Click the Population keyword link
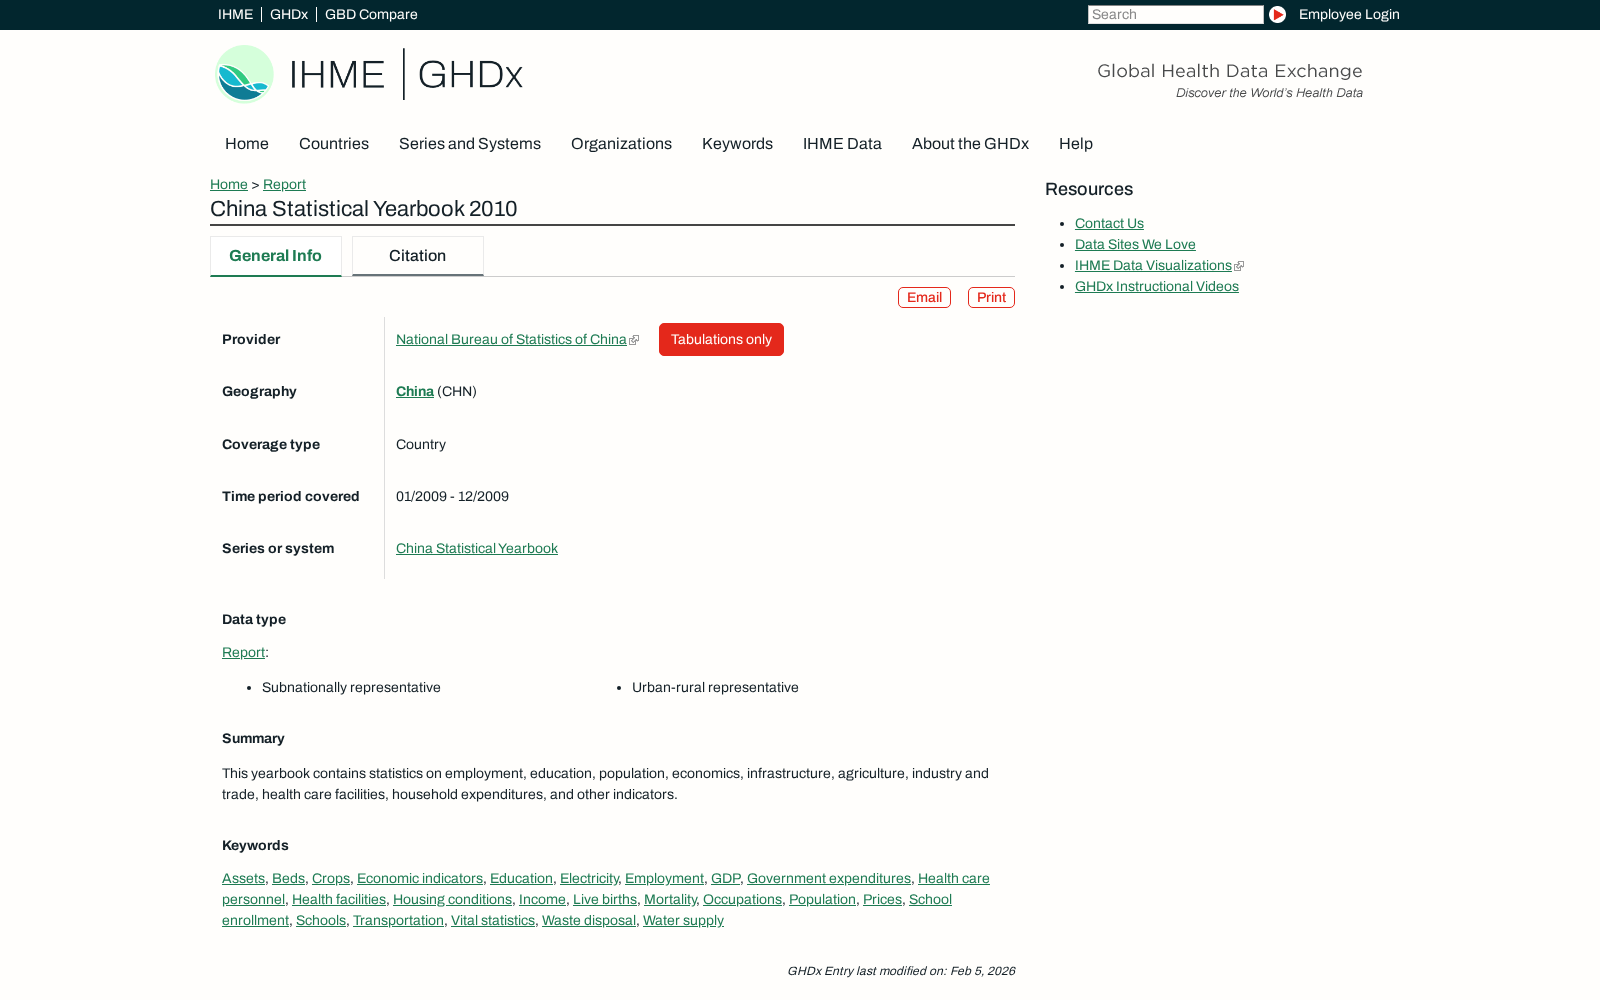 click(x=822, y=899)
